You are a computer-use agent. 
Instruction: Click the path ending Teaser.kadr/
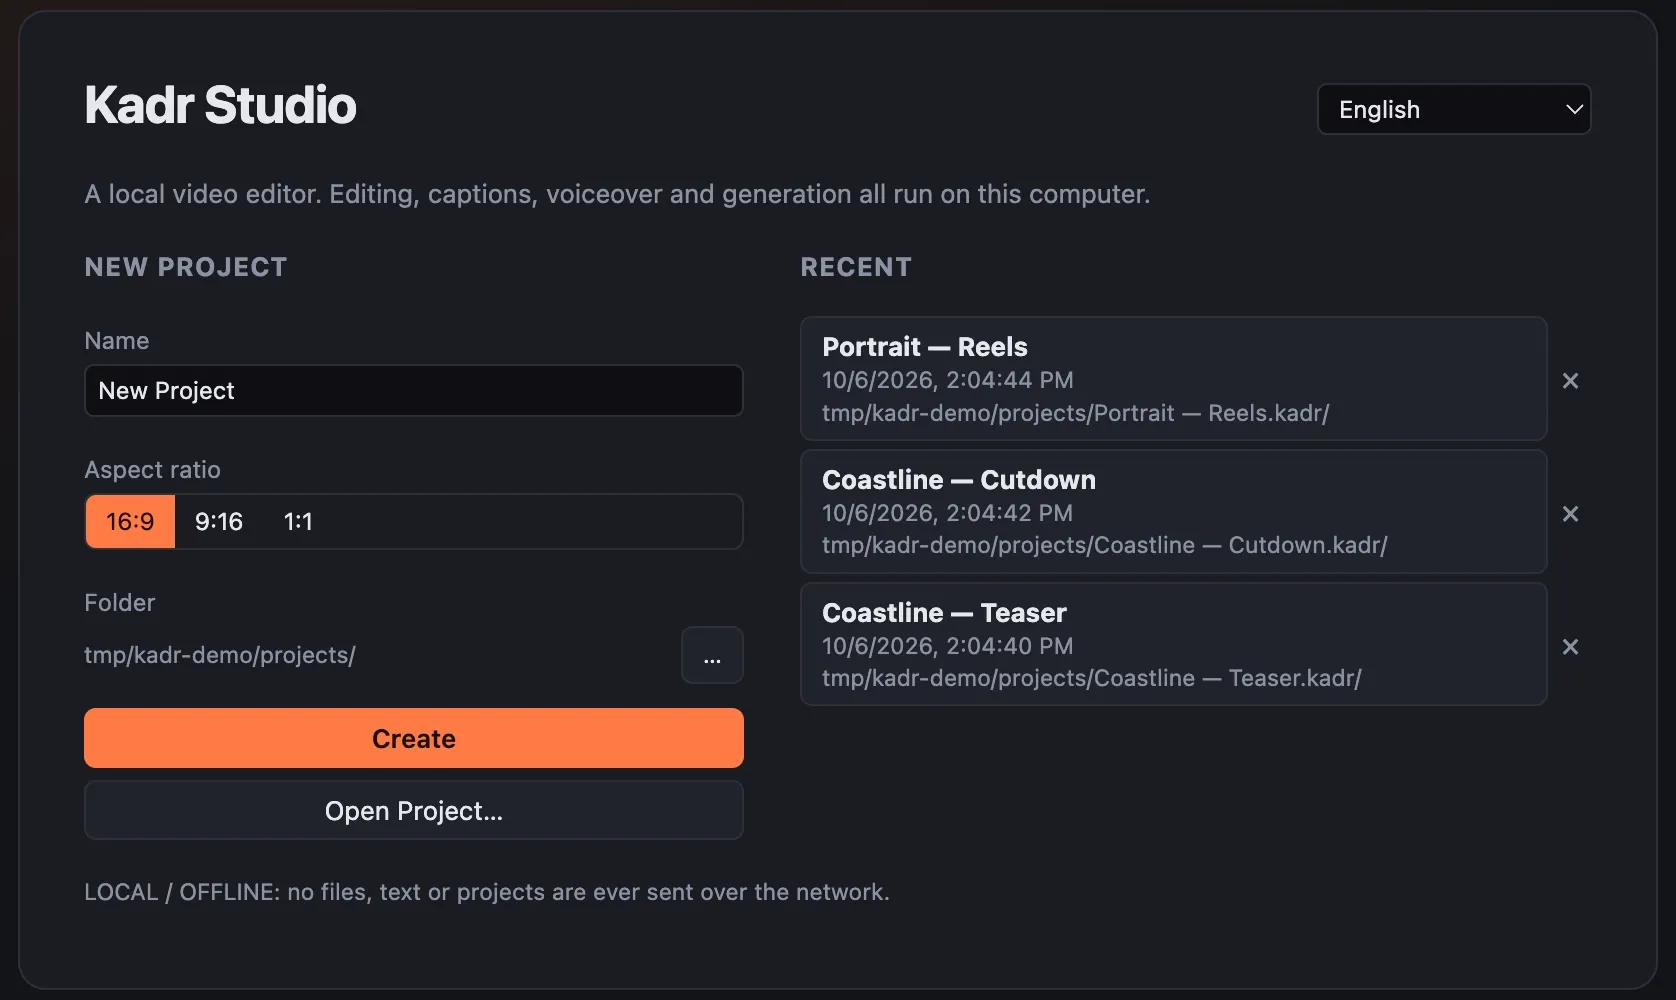(x=1091, y=678)
